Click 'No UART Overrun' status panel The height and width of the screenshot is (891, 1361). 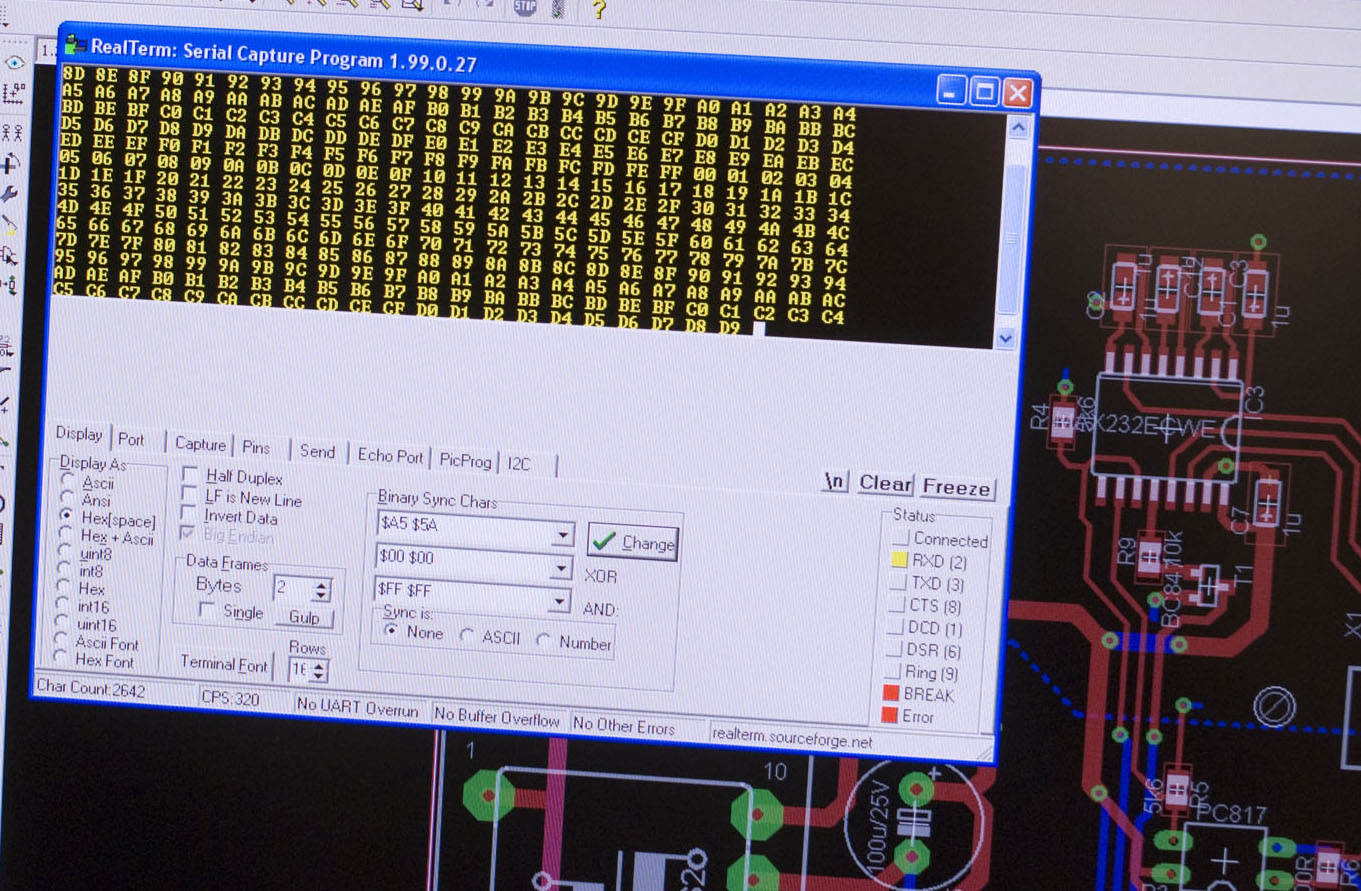[357, 708]
